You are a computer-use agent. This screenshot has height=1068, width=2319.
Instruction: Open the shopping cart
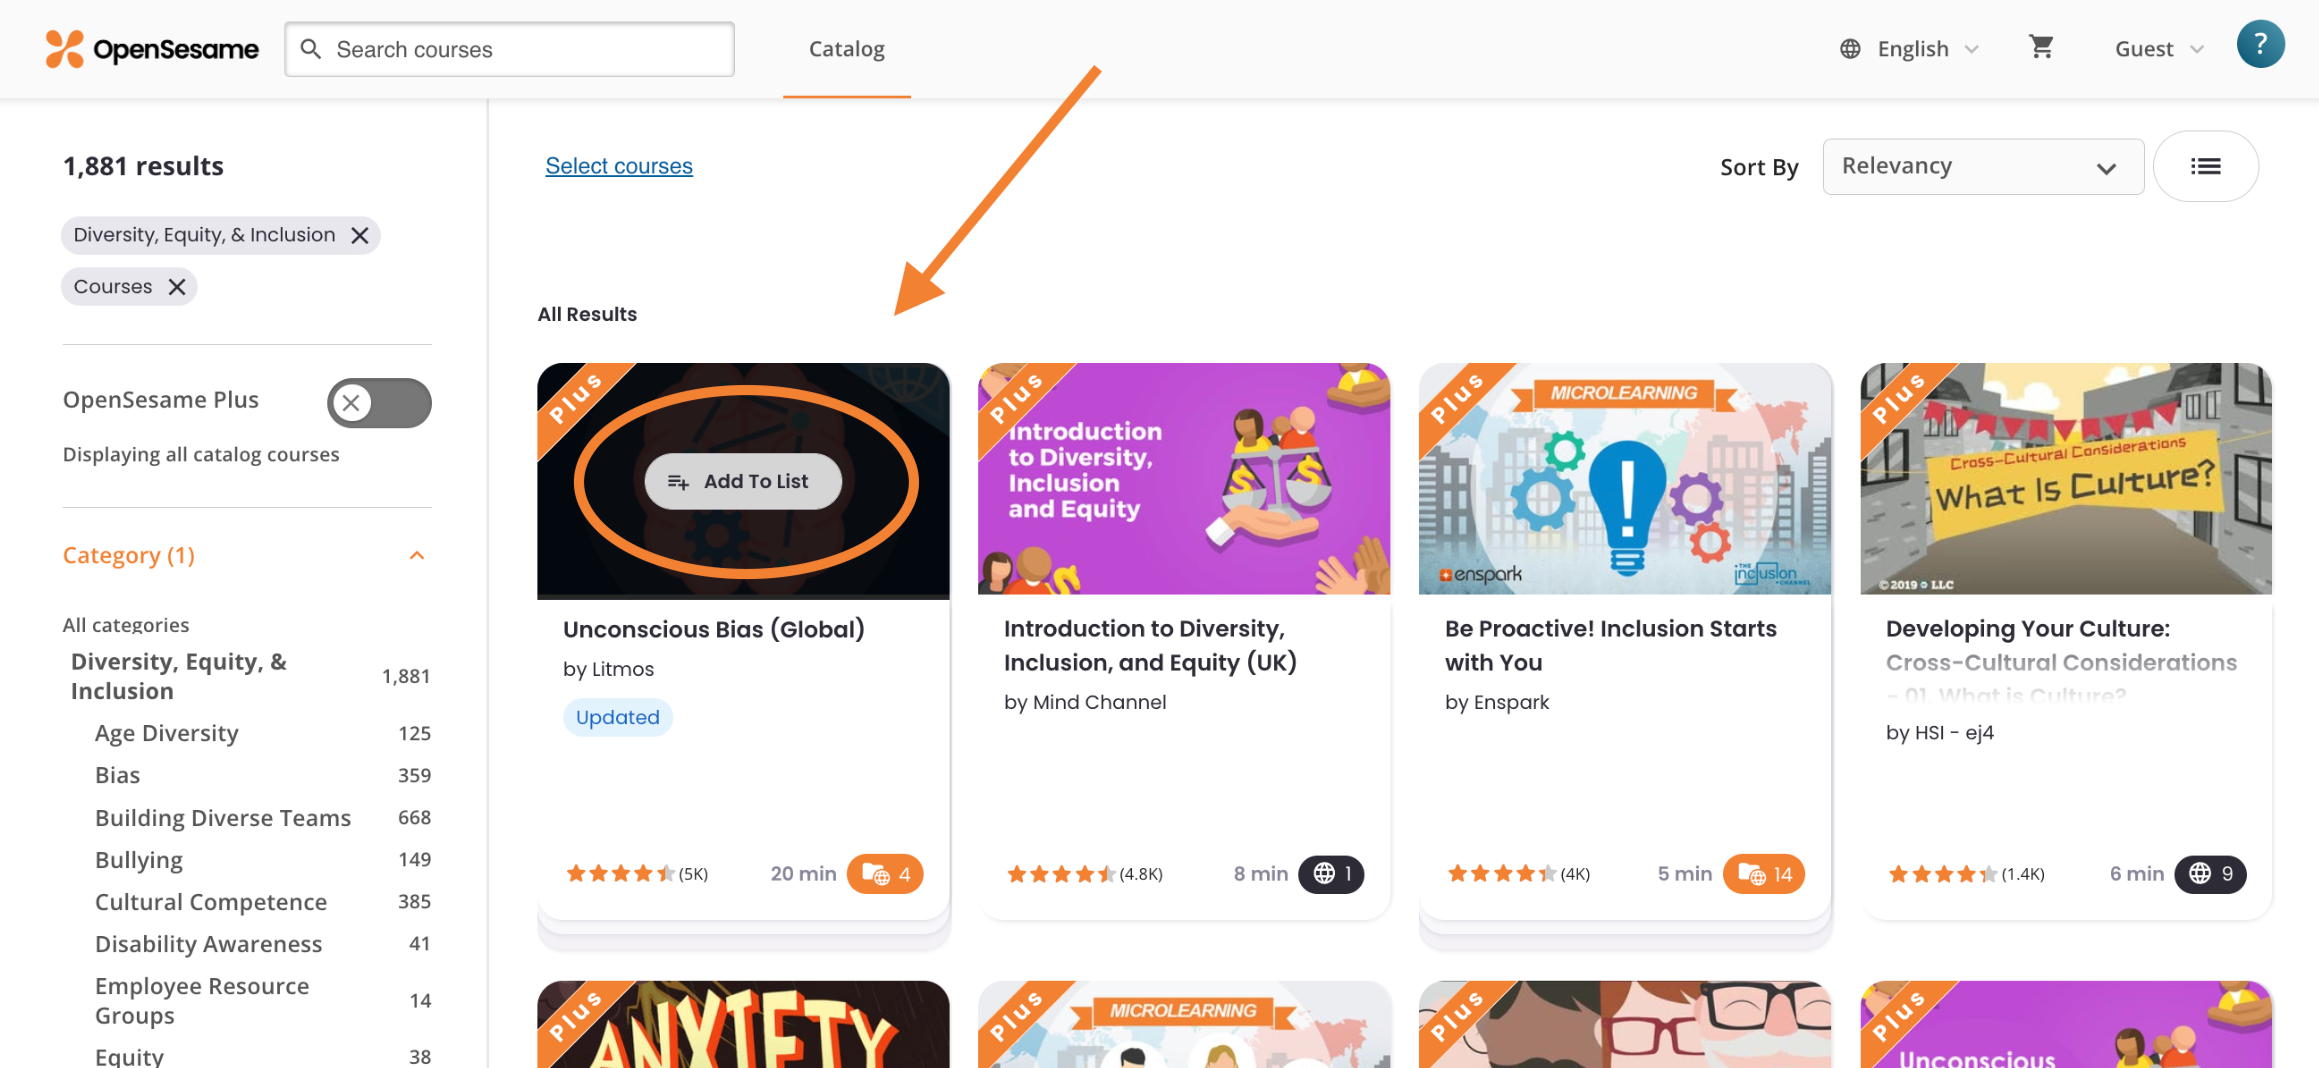click(x=2041, y=47)
